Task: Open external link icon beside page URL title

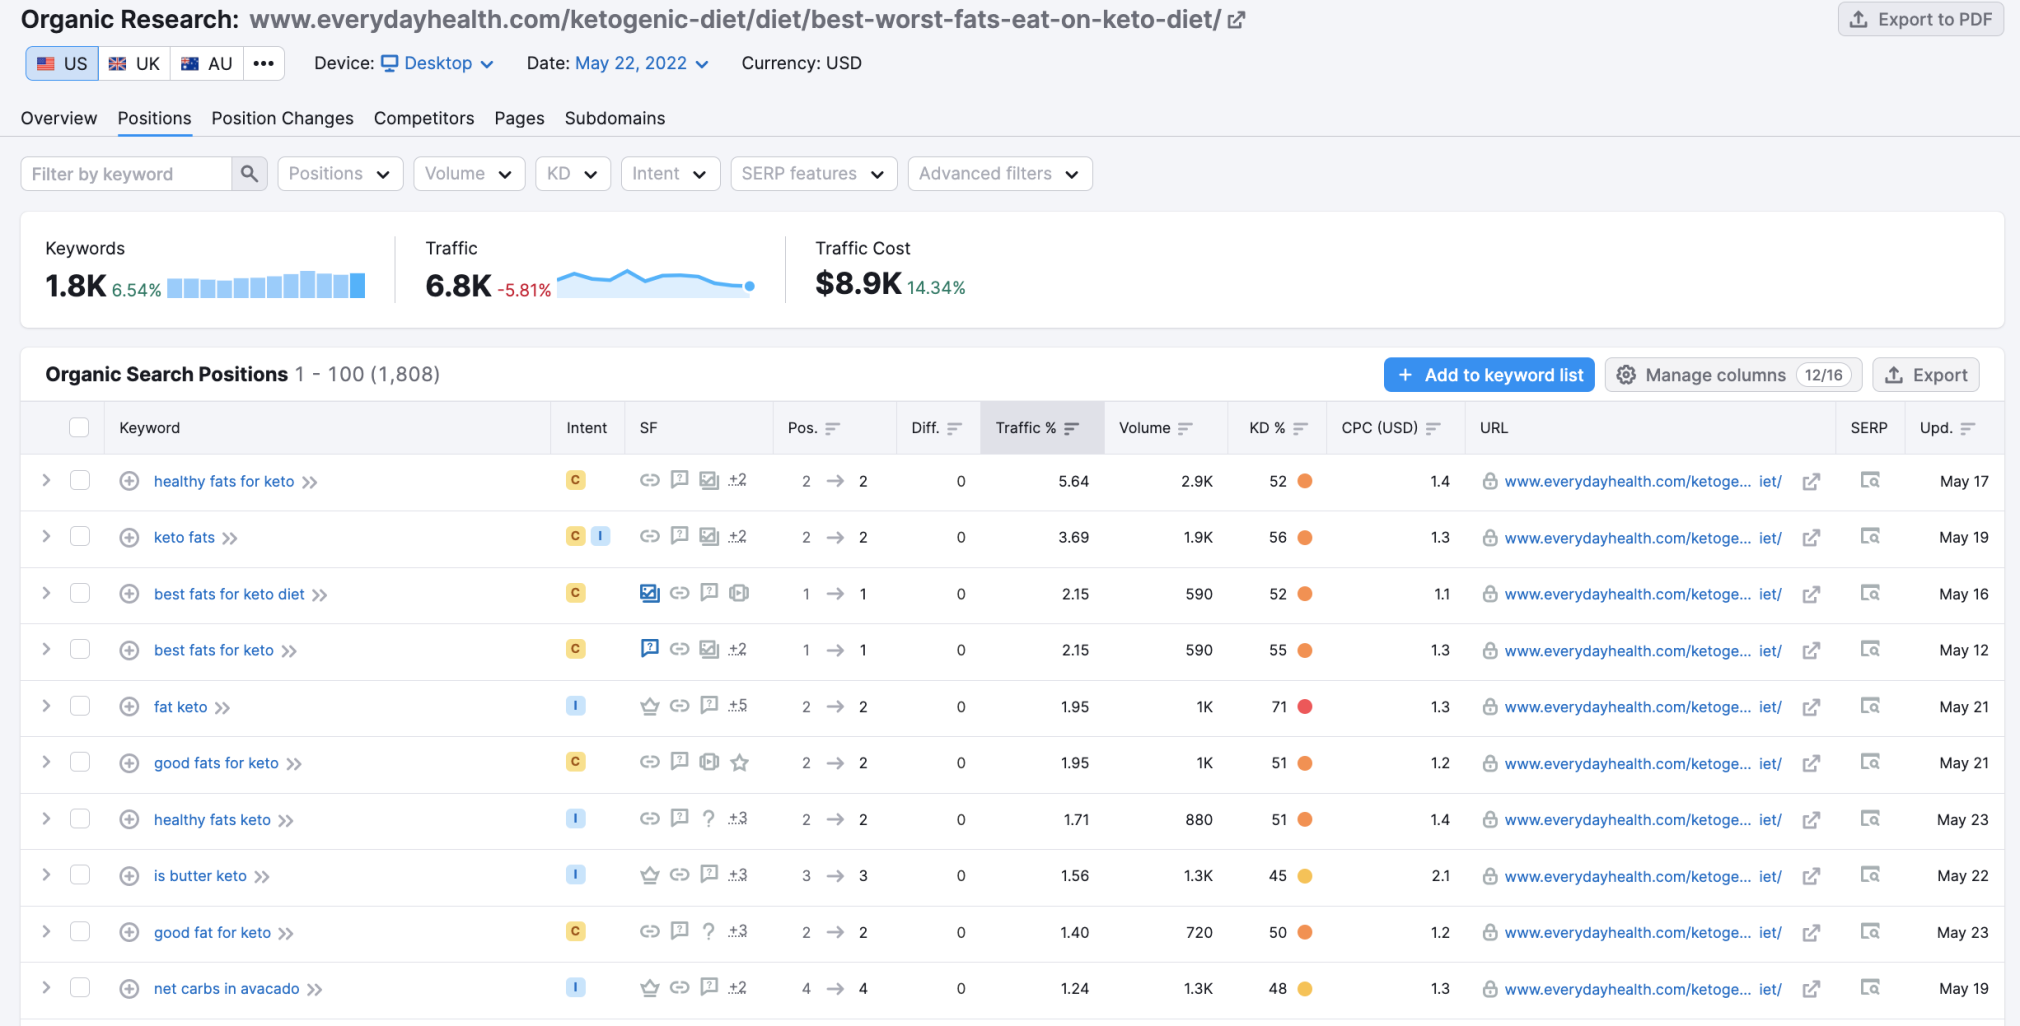Action: click(1236, 20)
